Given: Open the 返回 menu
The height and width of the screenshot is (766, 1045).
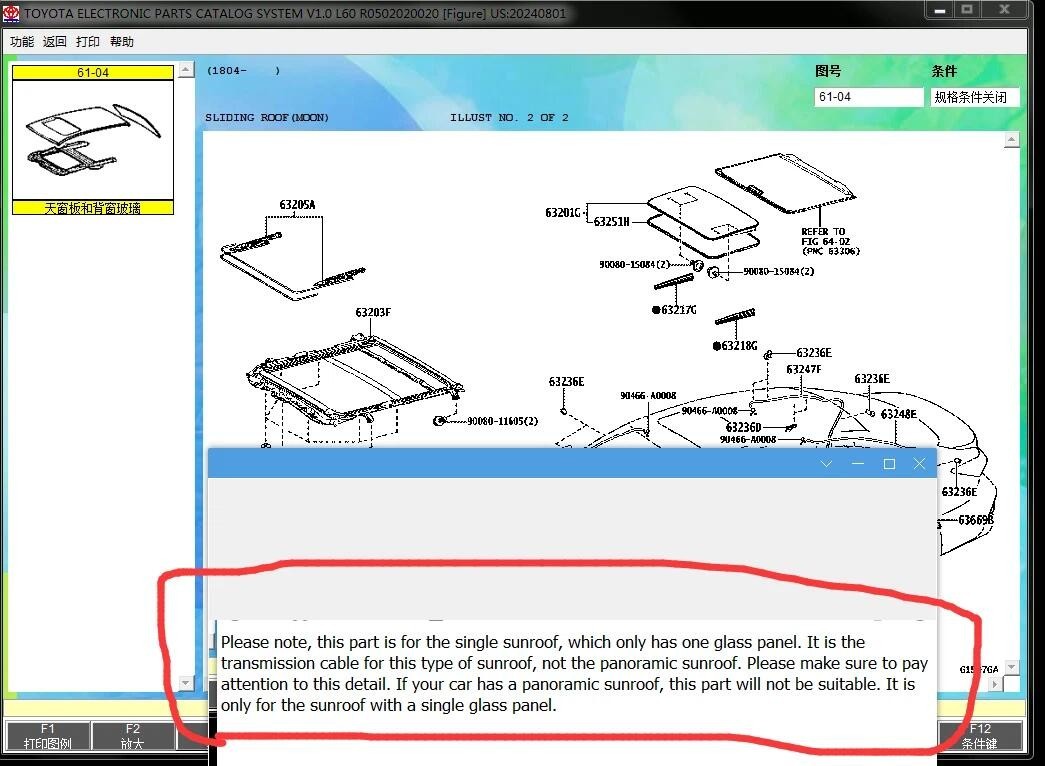Looking at the screenshot, I should pos(55,41).
